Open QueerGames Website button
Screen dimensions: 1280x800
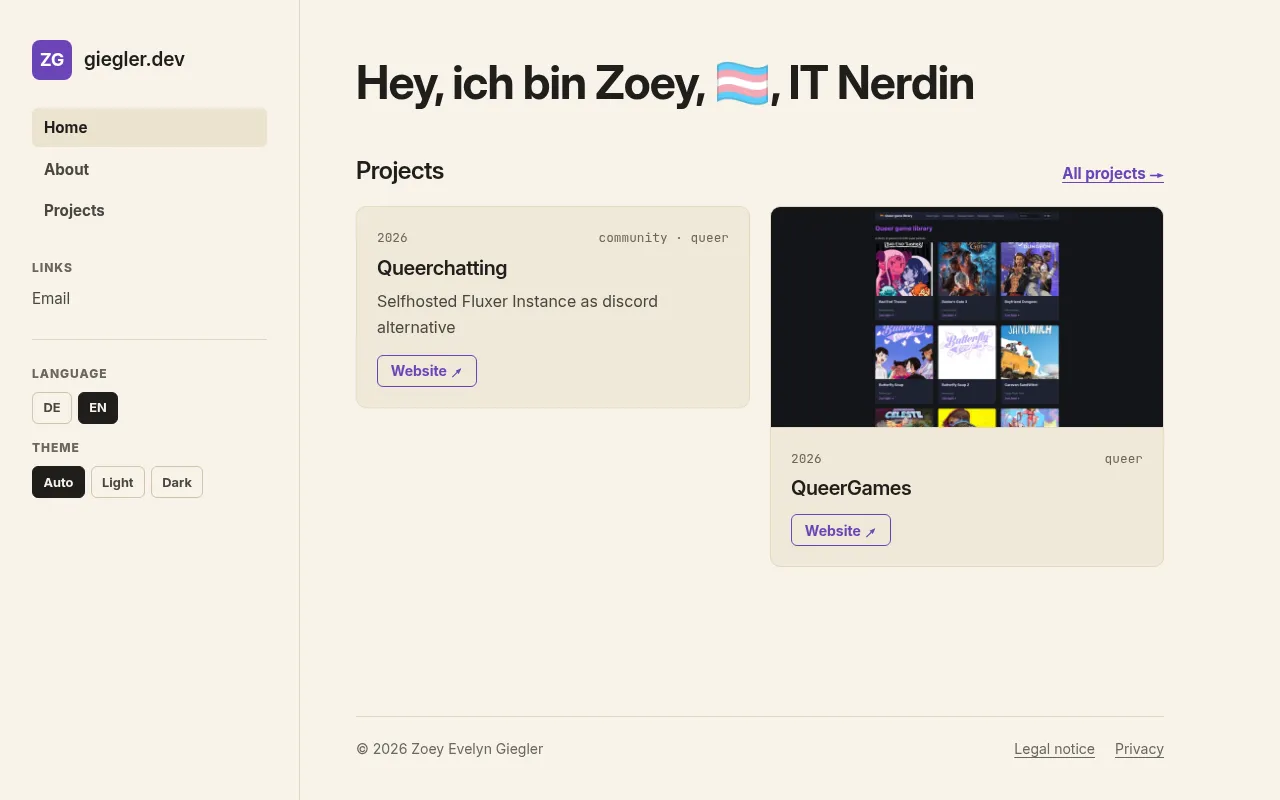pos(841,530)
